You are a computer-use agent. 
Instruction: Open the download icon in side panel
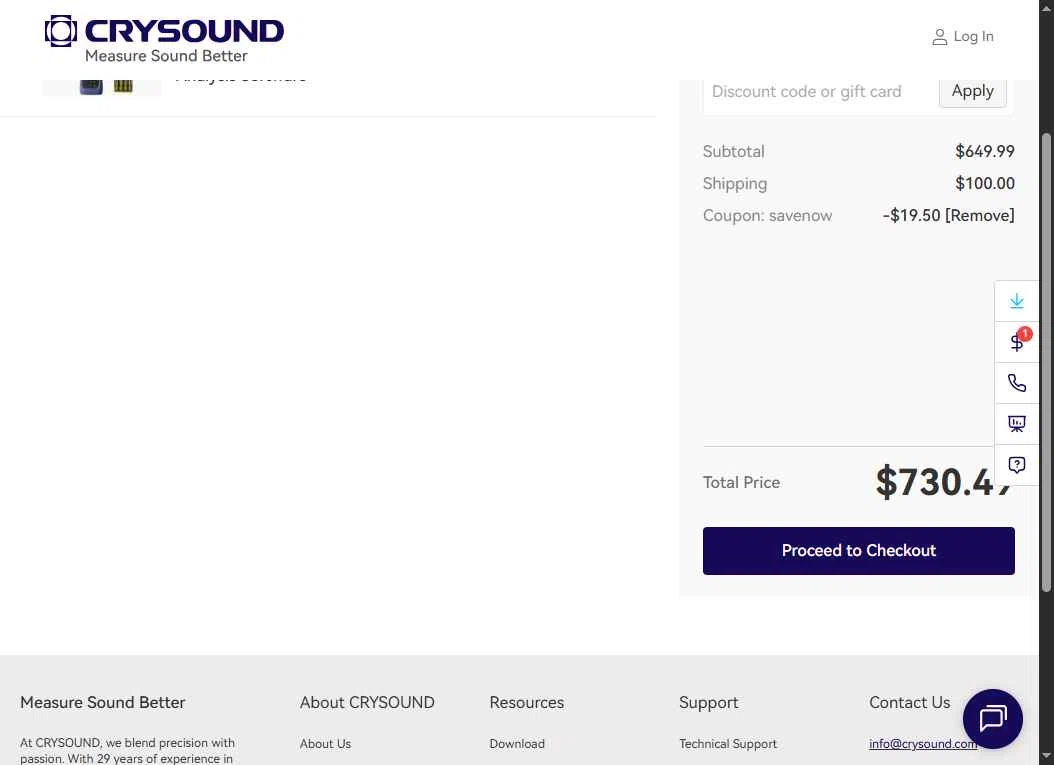[x=1016, y=301]
